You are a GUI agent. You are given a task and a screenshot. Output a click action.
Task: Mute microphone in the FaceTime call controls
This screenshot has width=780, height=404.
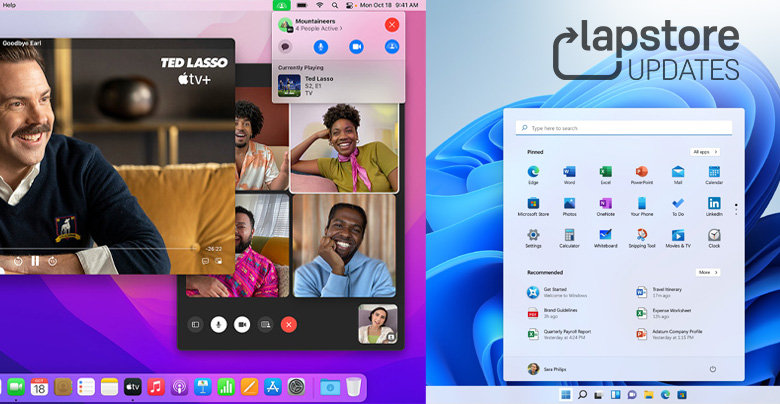click(218, 324)
